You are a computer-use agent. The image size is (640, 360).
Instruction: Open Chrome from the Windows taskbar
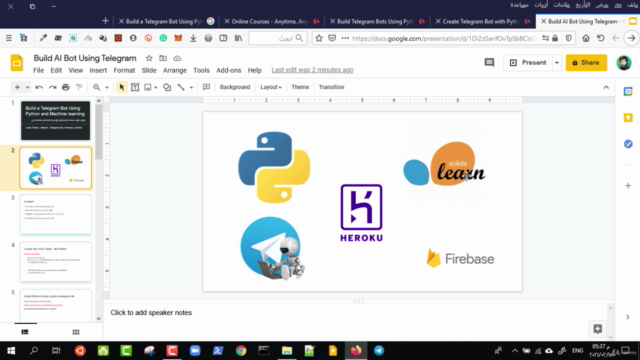point(241,351)
